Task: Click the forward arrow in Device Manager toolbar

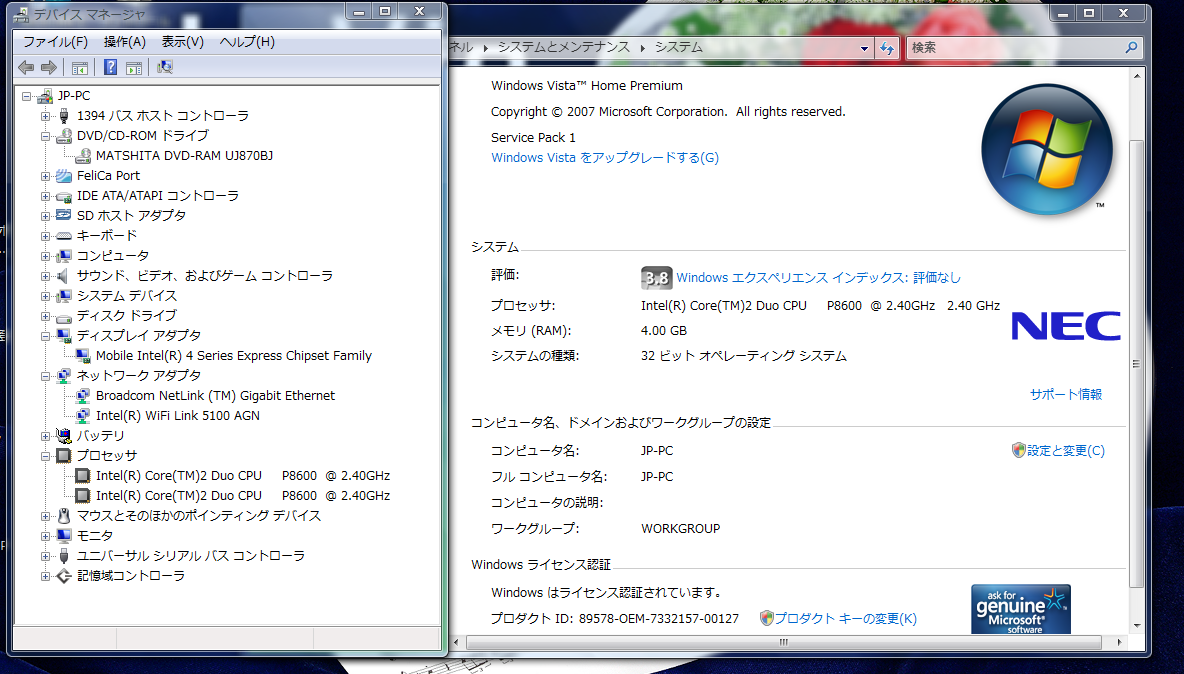Action: point(49,68)
